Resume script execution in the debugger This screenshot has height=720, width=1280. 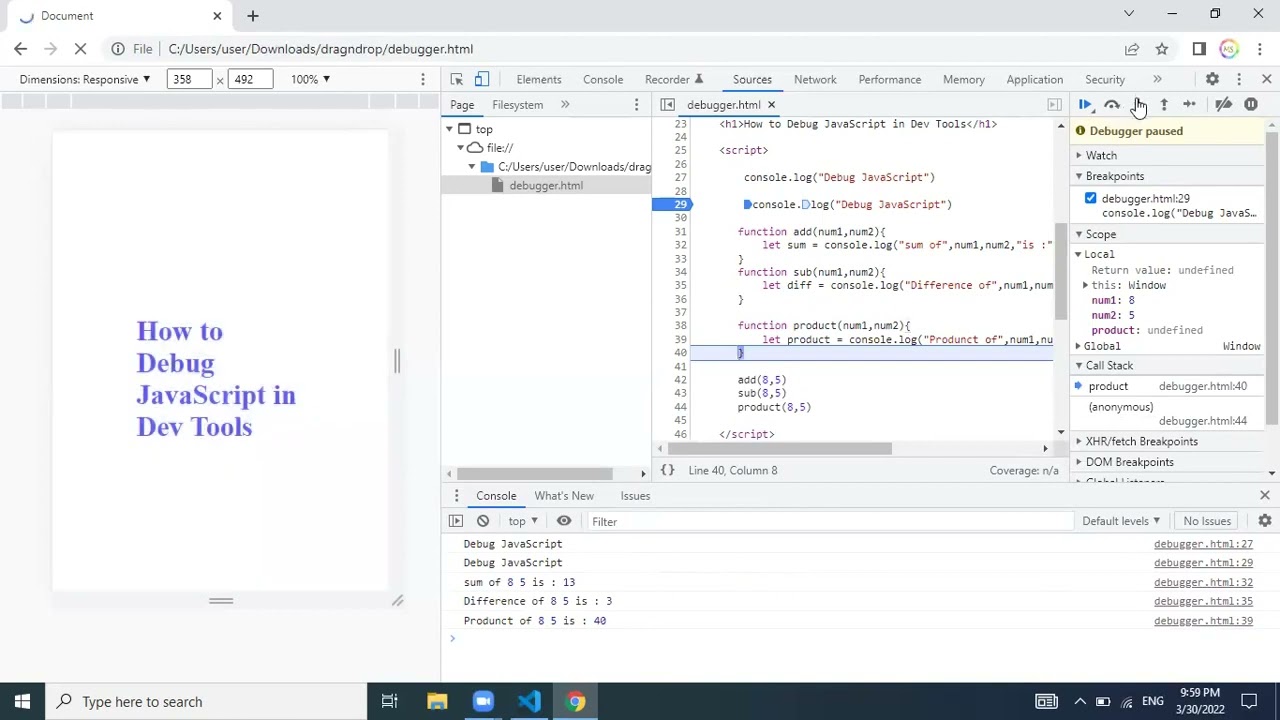click(x=1085, y=105)
